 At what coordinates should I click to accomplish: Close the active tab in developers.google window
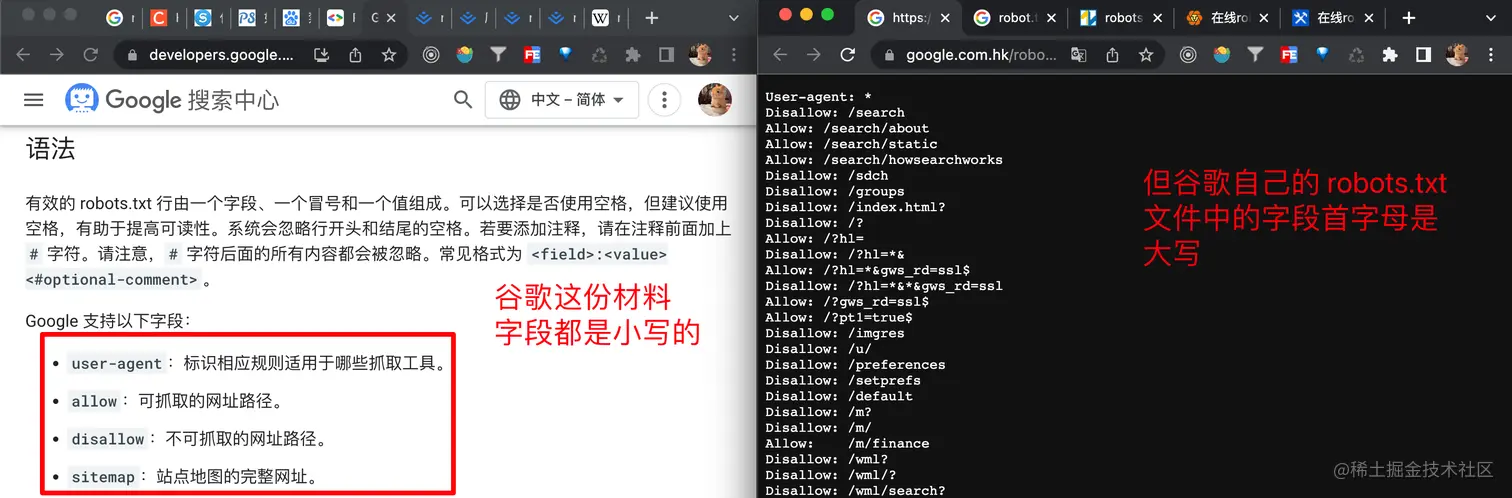coord(389,18)
